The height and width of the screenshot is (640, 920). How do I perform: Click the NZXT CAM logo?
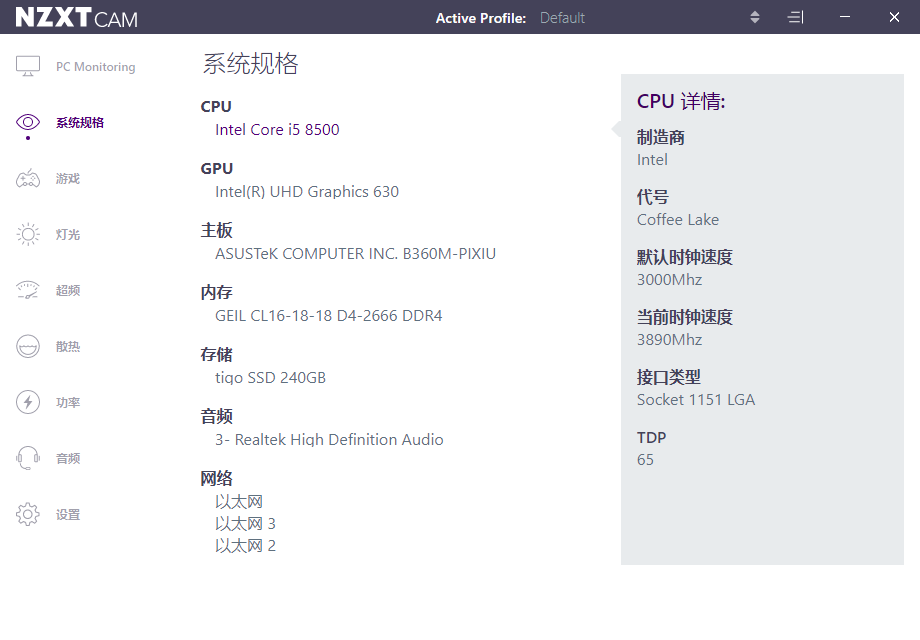pyautogui.click(x=77, y=18)
